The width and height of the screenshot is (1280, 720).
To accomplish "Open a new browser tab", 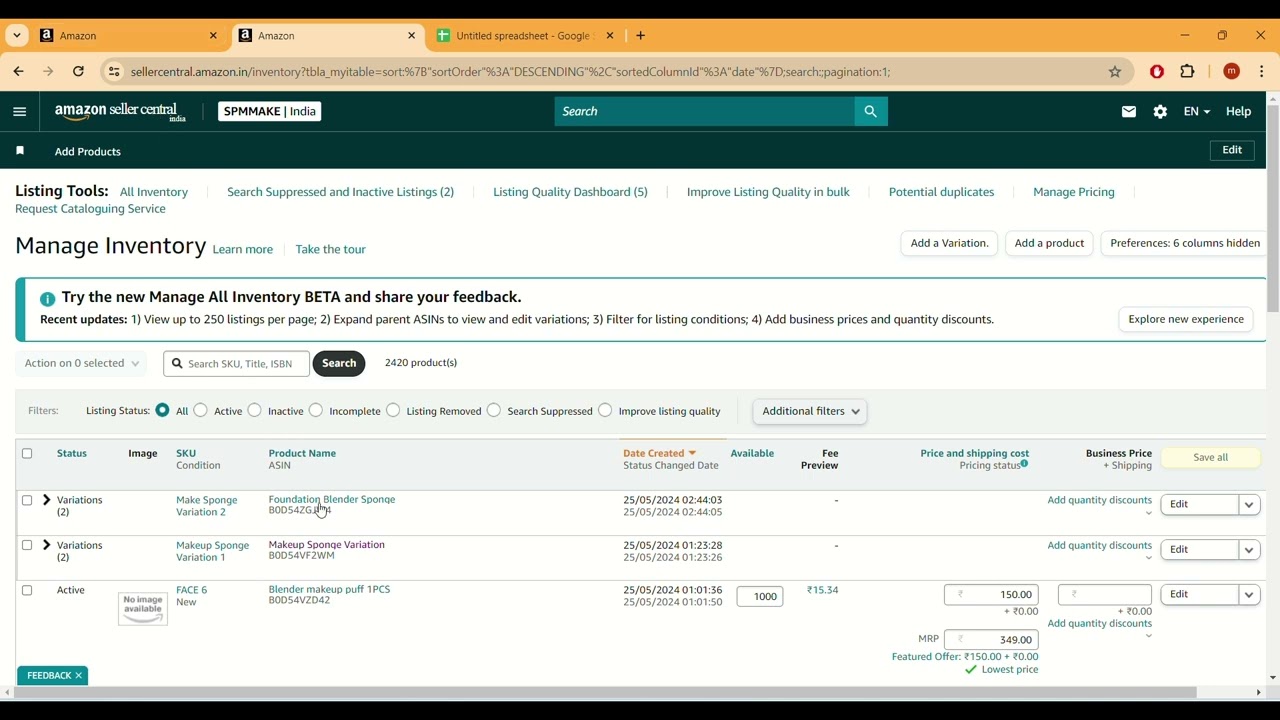I will pos(641,36).
